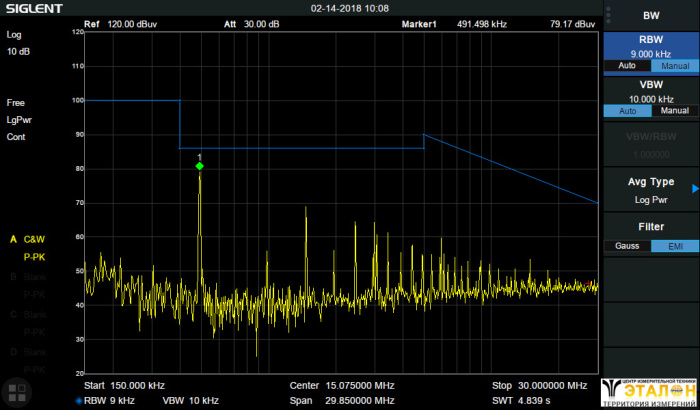Switch VBW to Manual mode

point(675,111)
